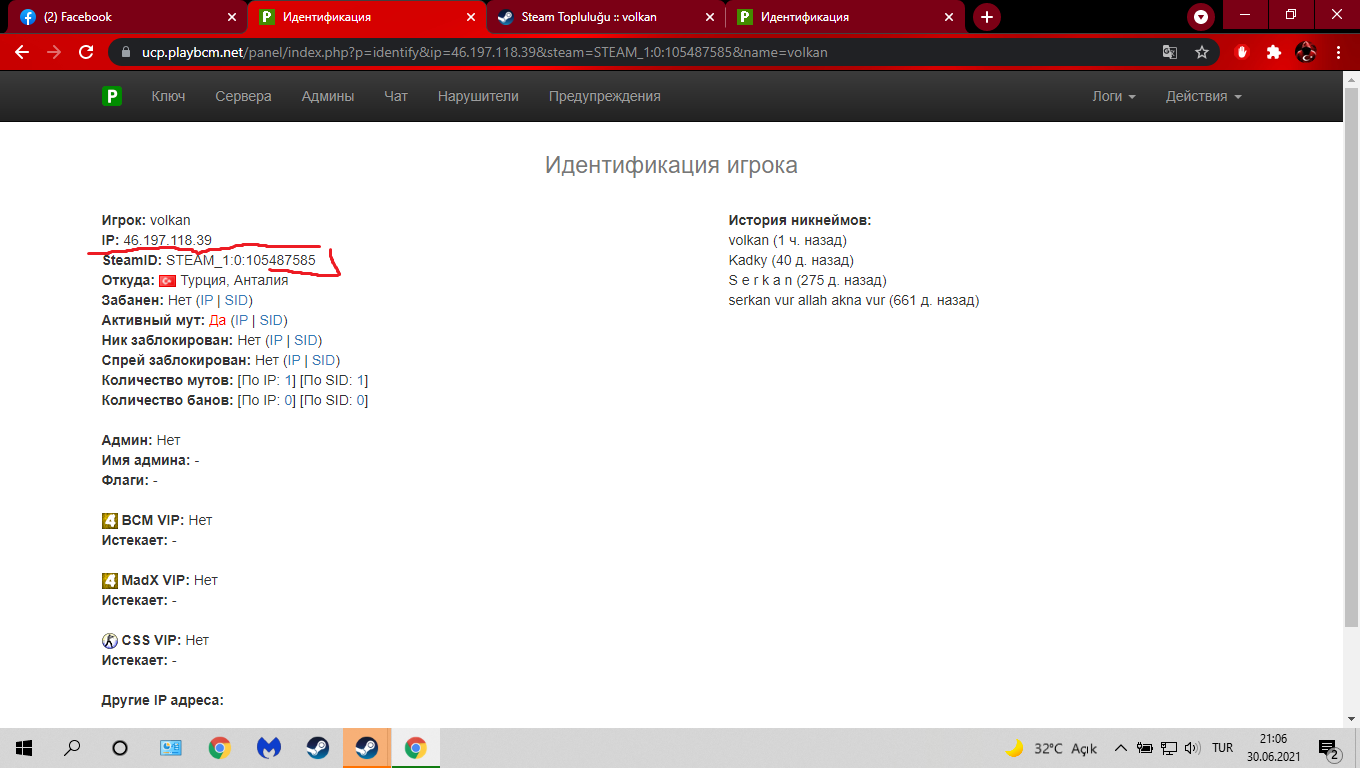Image resolution: width=1360 pixels, height=768 pixels.
Task: Open the Сервера navigation item
Action: coord(243,97)
